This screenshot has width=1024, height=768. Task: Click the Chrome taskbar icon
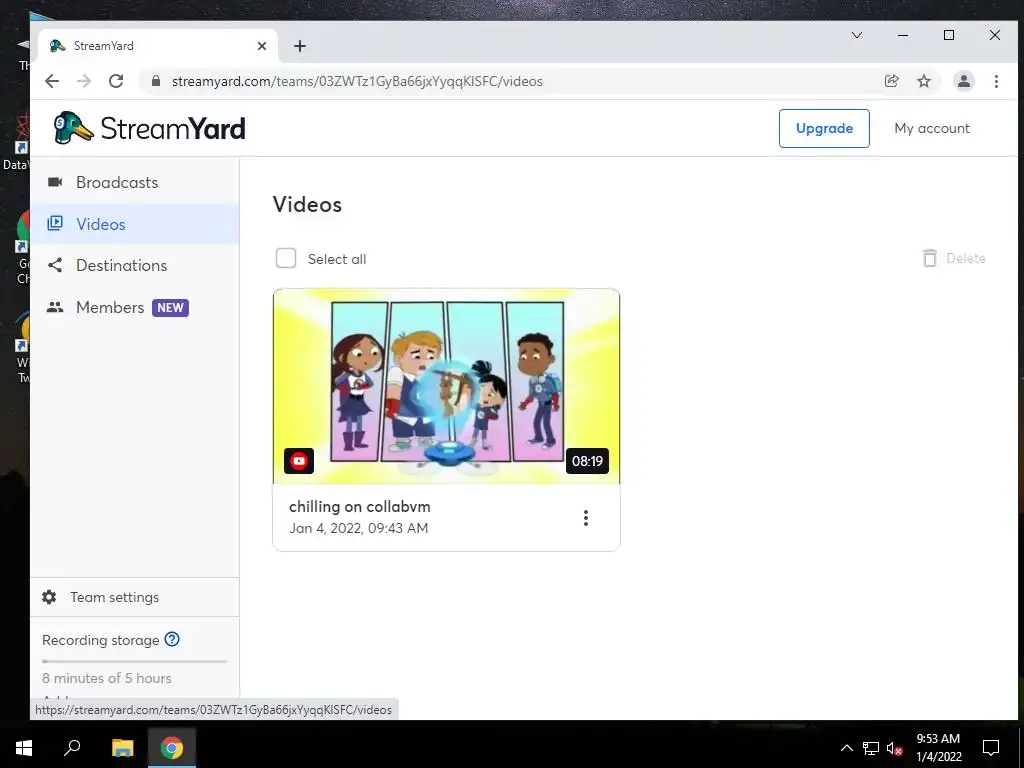172,747
